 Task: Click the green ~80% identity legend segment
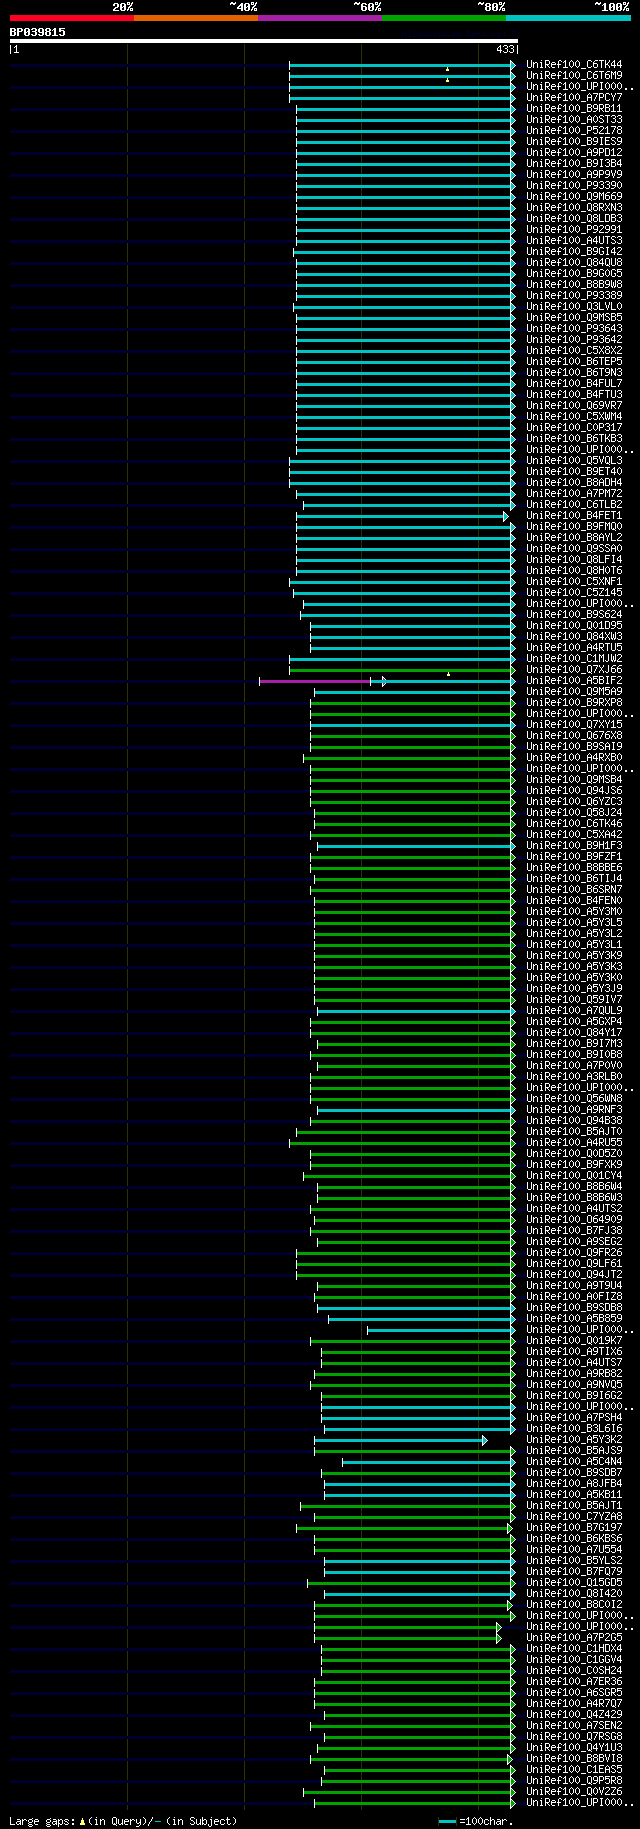tap(443, 18)
